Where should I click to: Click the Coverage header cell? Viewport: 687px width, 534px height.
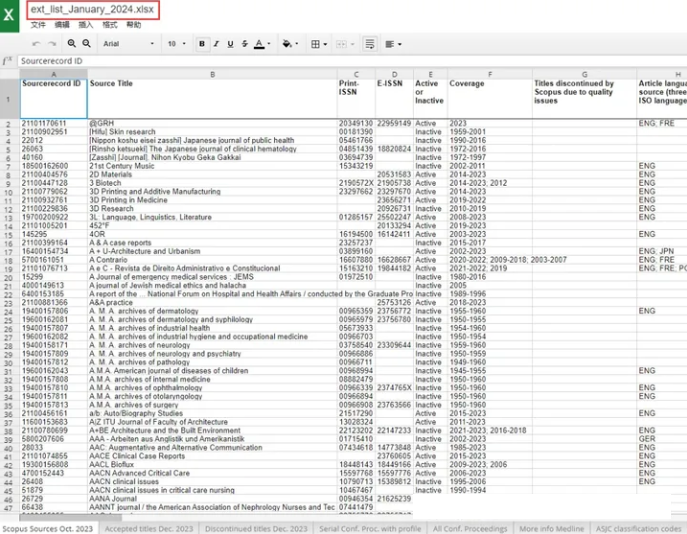click(490, 99)
